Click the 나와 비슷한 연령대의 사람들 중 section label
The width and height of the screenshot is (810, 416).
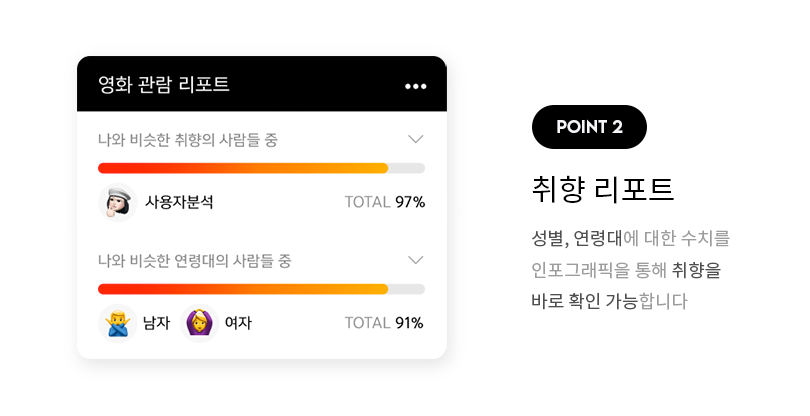pos(195,260)
